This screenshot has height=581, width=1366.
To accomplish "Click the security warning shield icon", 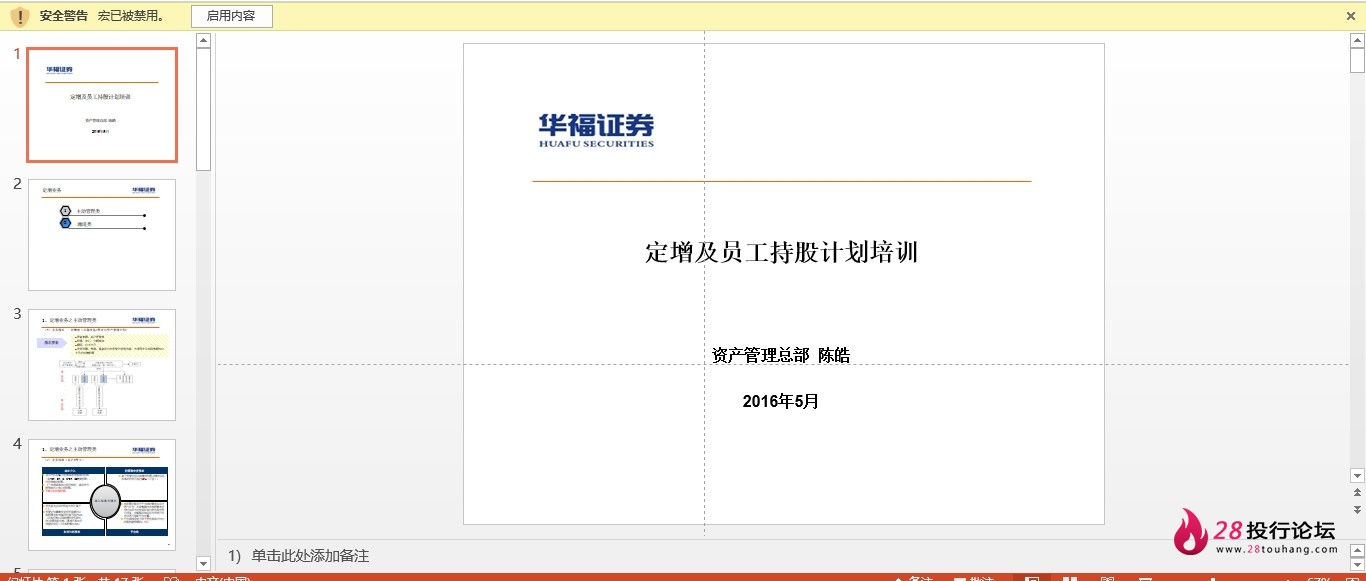I will 19,17.
